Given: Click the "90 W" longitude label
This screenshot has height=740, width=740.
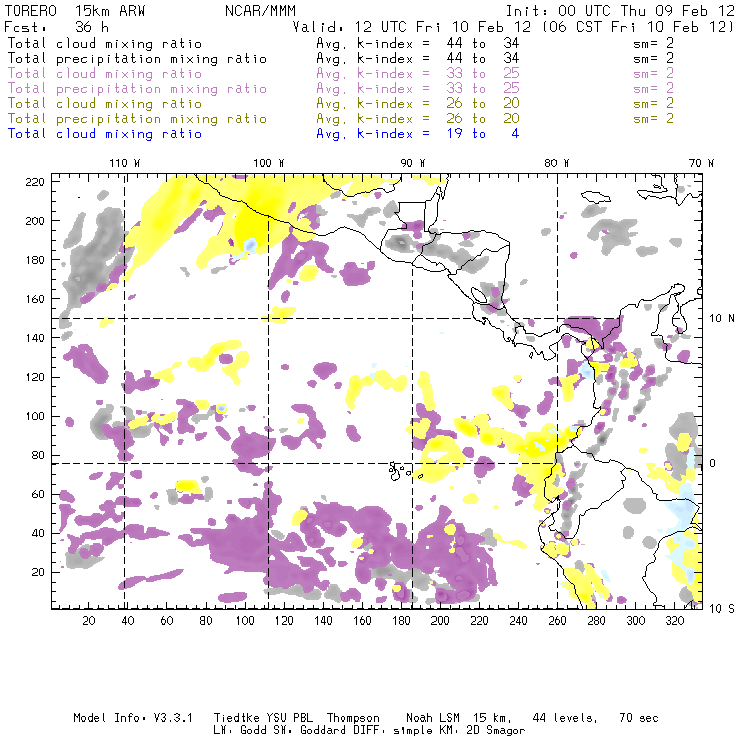Looking at the screenshot, I should [x=412, y=163].
